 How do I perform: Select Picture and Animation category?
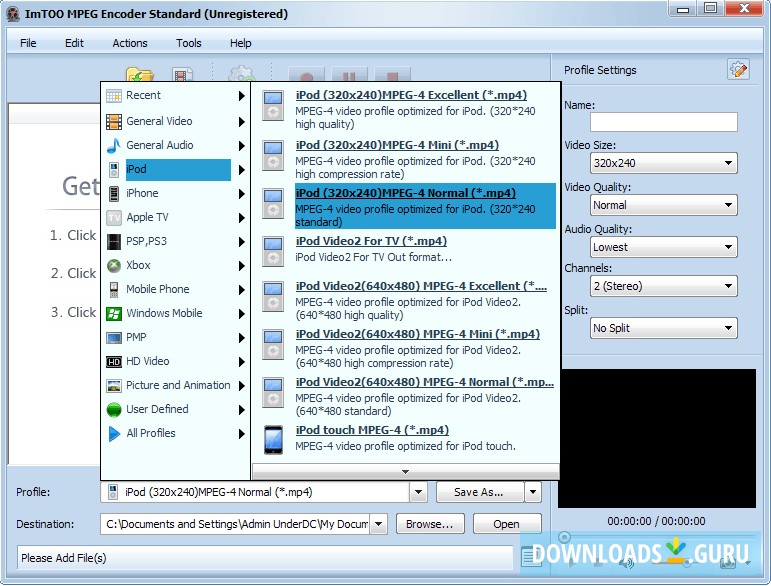pyautogui.click(x=178, y=386)
